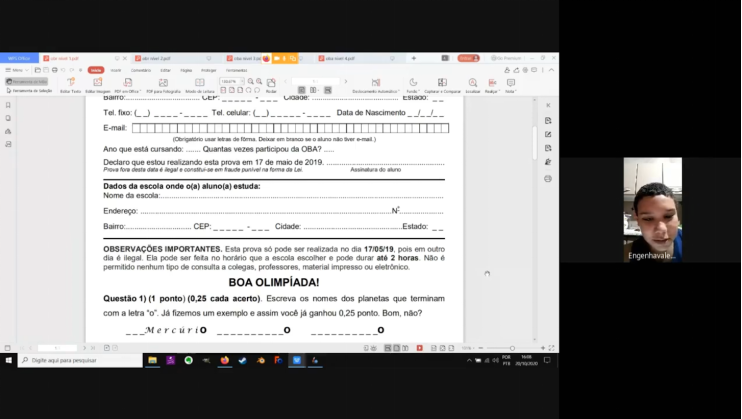Click the PDF para Fotografia tool

pyautogui.click(x=163, y=85)
